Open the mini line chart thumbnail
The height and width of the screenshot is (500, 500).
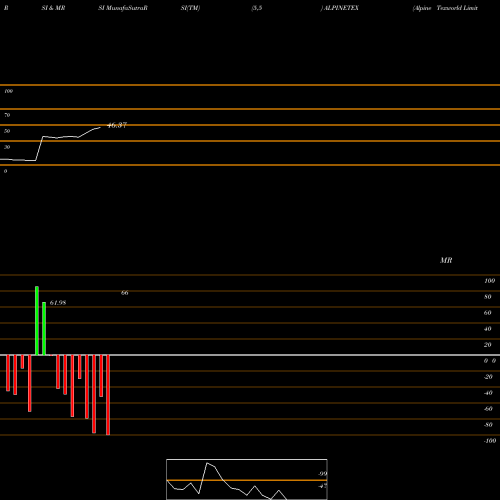pos(247,479)
